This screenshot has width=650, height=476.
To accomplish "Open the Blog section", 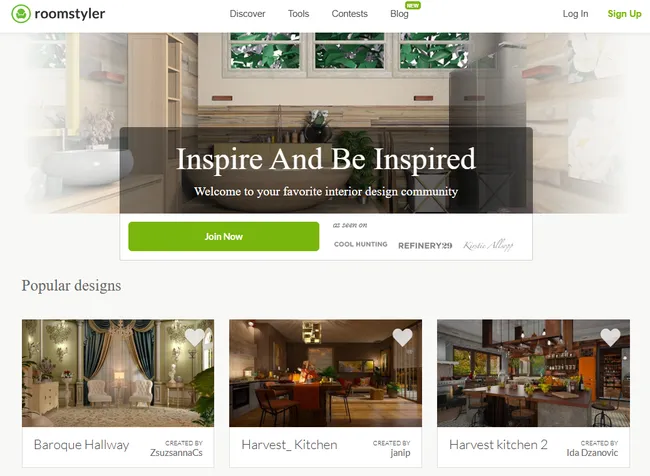I will pos(399,14).
